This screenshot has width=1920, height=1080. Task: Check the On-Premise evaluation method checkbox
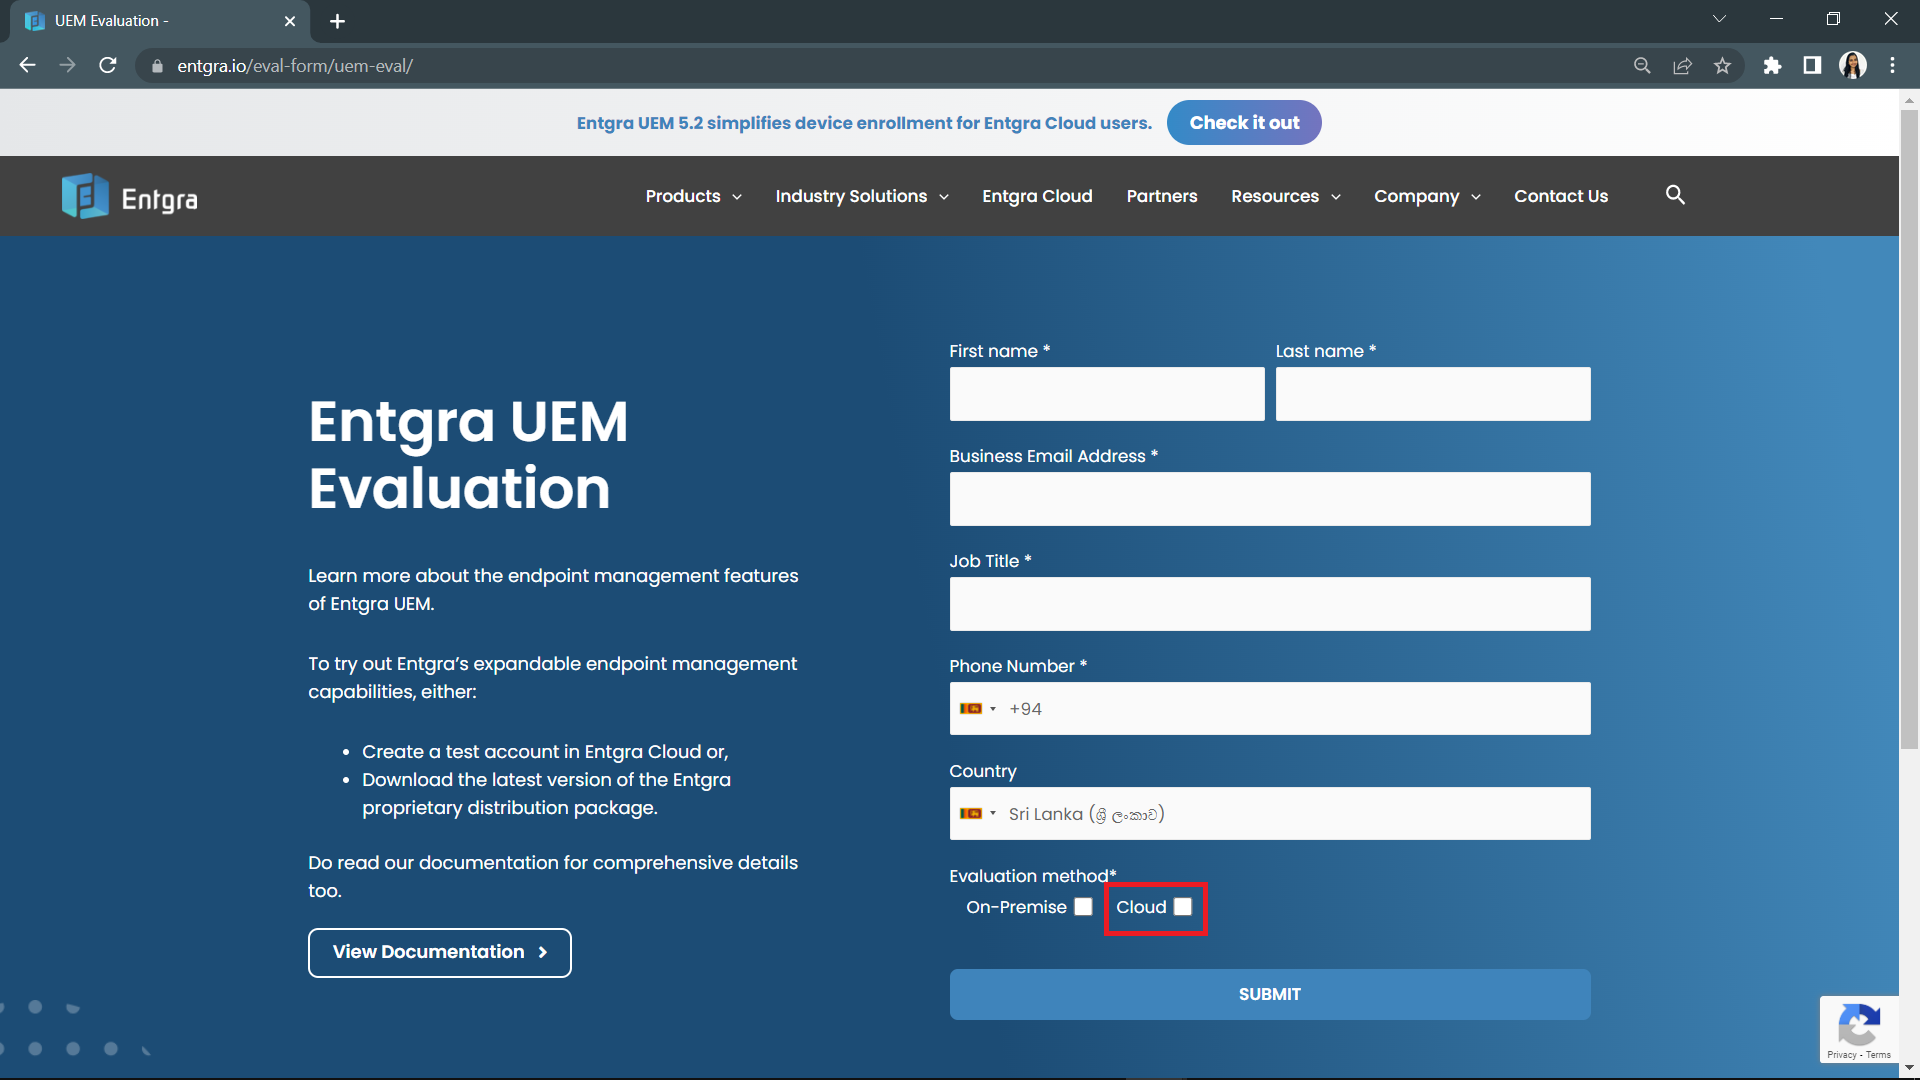tap(1083, 907)
